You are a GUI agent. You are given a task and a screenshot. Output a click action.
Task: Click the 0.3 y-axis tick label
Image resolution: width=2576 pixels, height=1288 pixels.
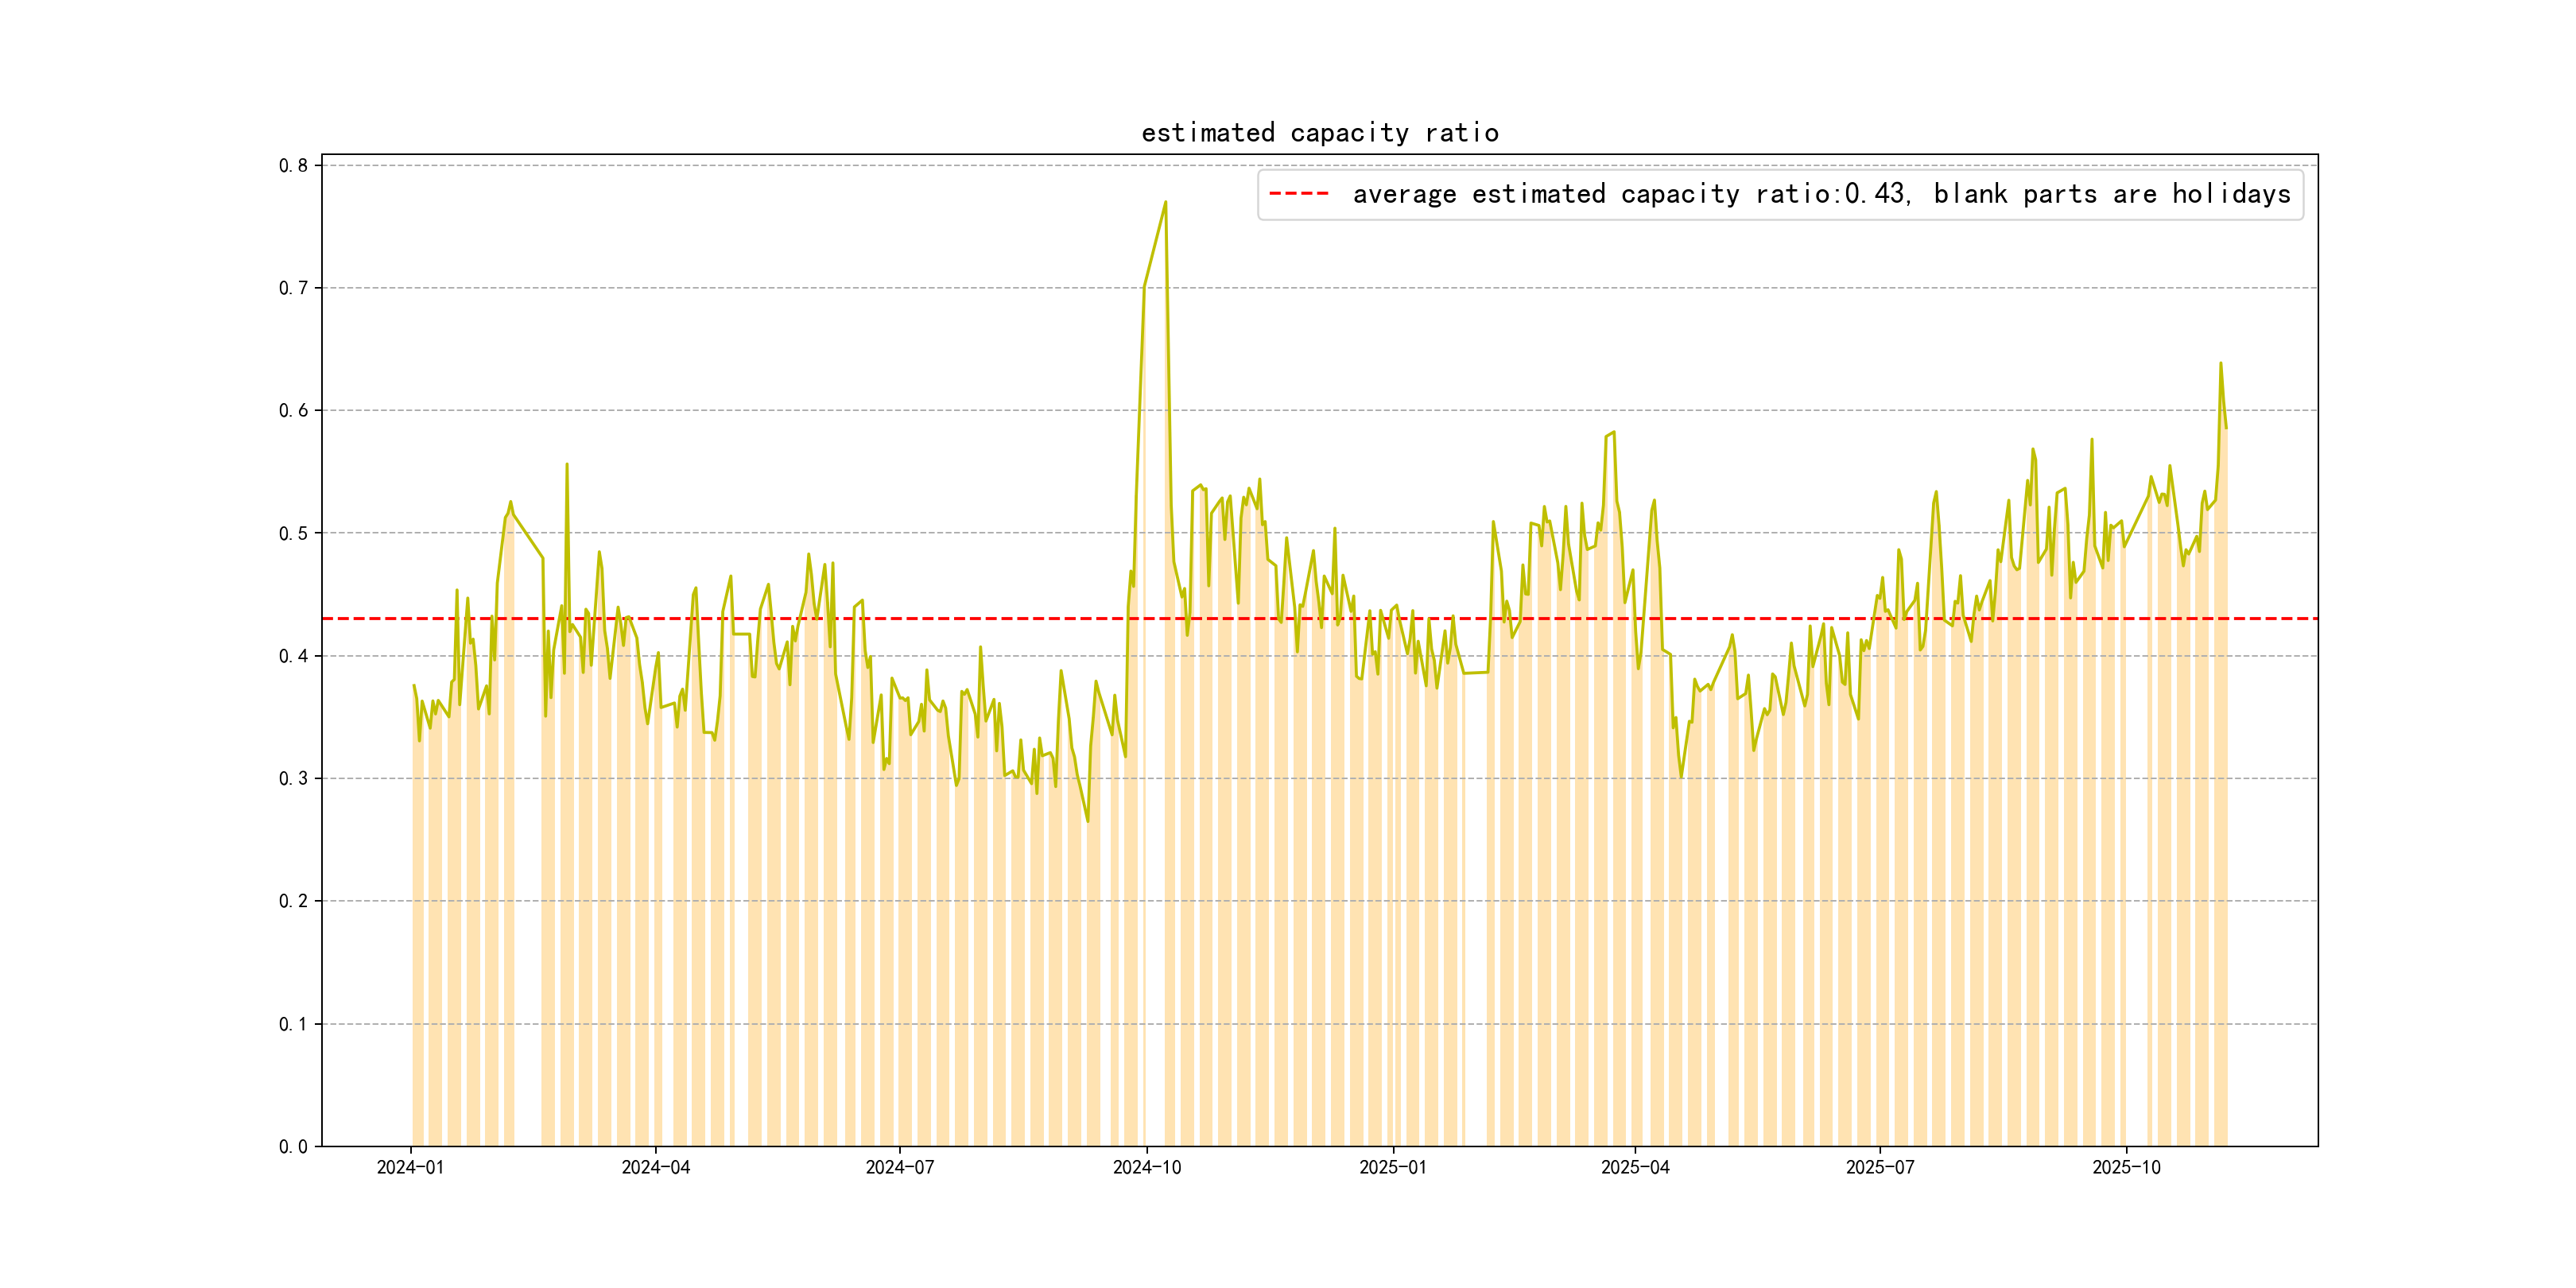pos(293,779)
